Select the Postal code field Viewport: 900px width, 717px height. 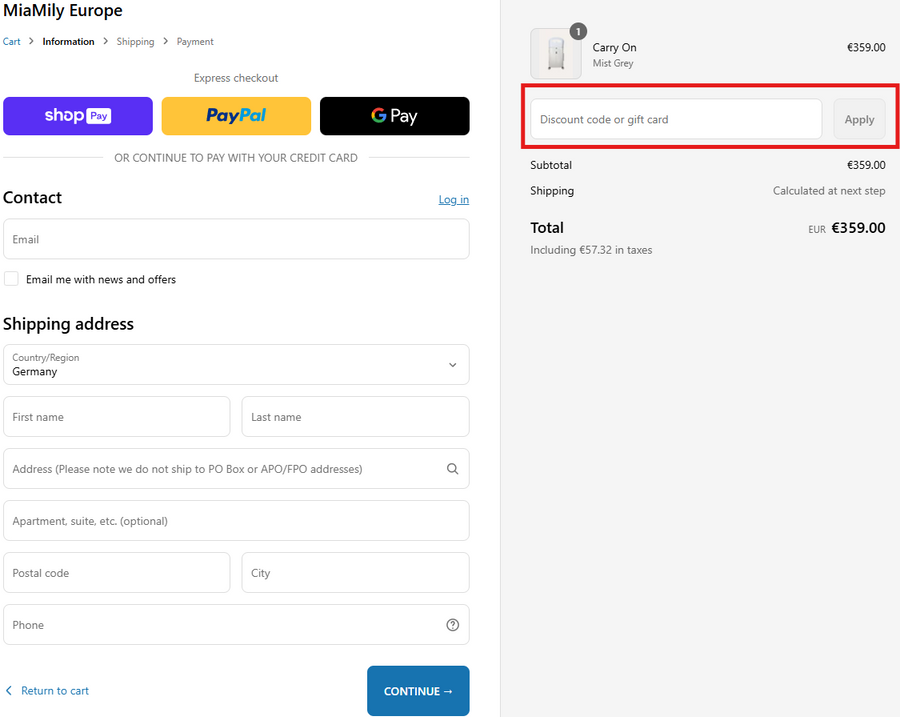116,573
